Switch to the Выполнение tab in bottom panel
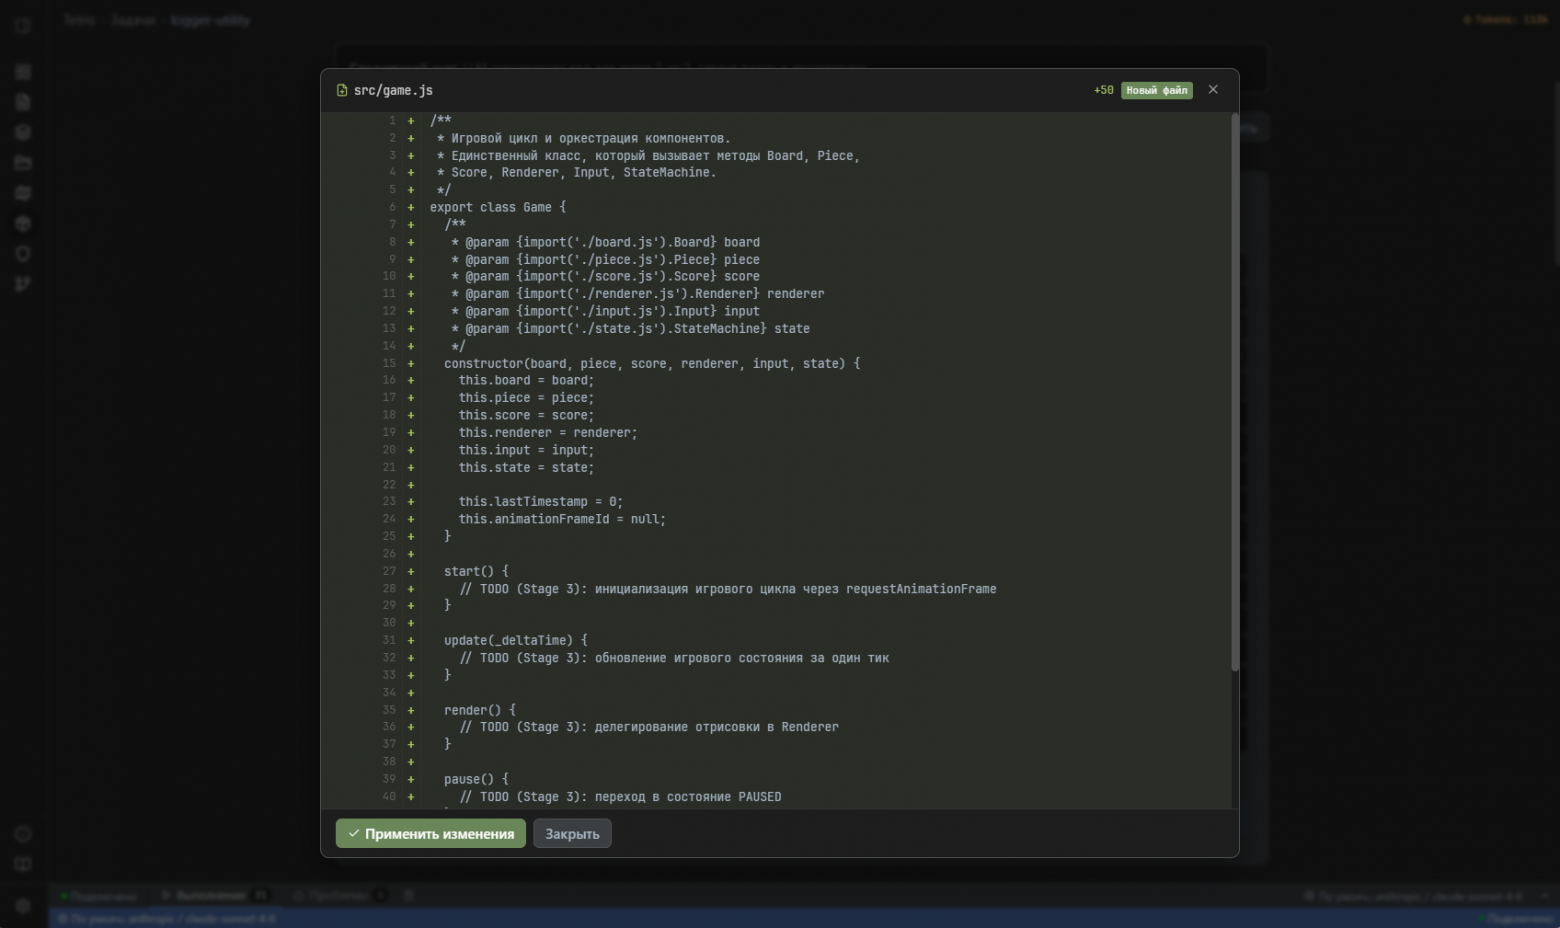The width and height of the screenshot is (1560, 928). [210, 895]
